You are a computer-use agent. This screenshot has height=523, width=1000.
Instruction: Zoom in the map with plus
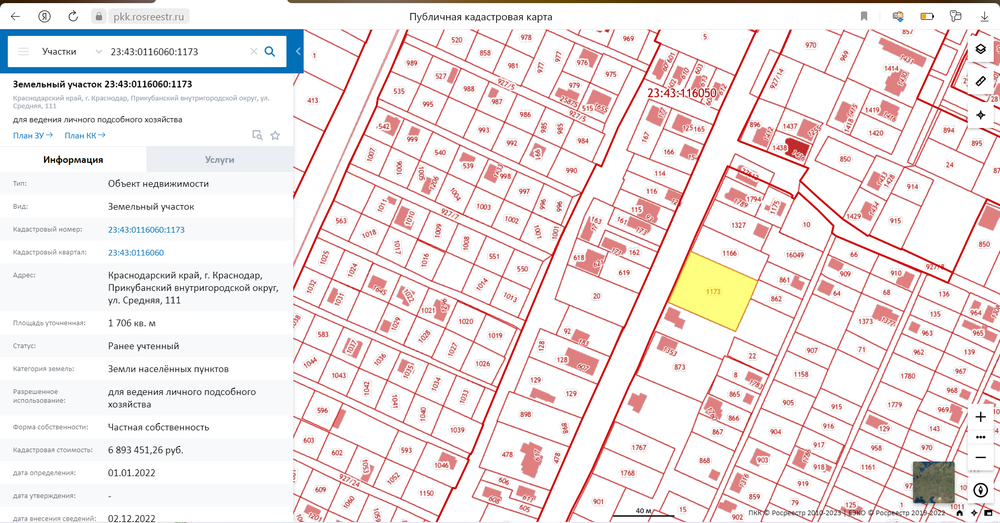(x=980, y=416)
